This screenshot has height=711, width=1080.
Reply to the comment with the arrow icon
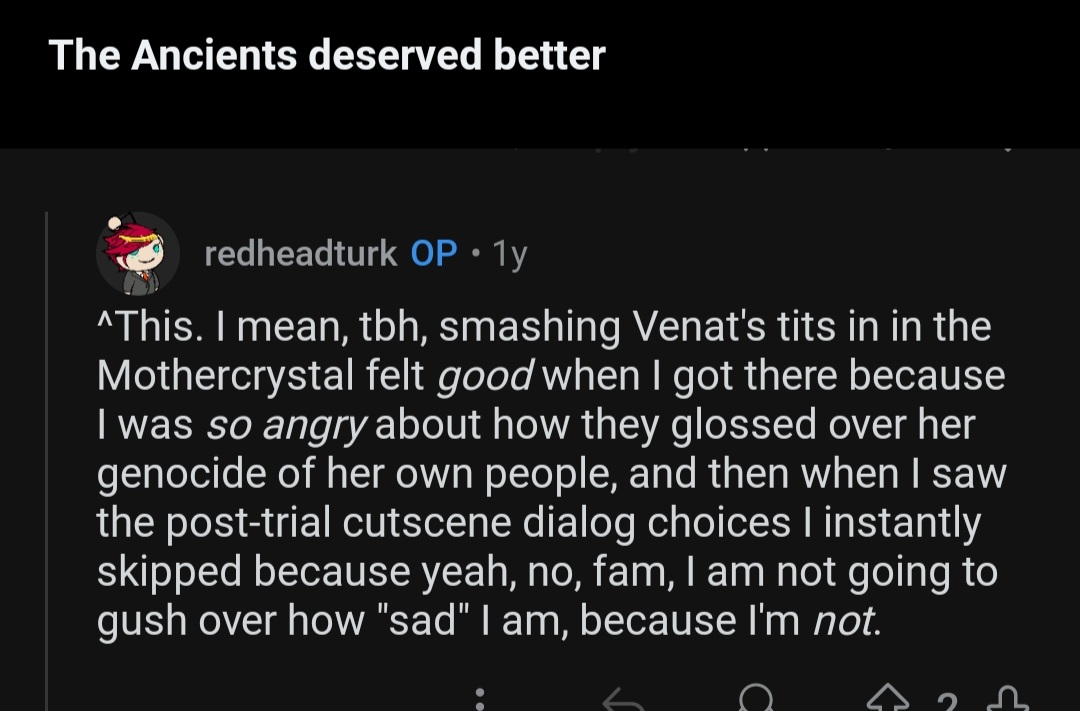click(x=623, y=699)
